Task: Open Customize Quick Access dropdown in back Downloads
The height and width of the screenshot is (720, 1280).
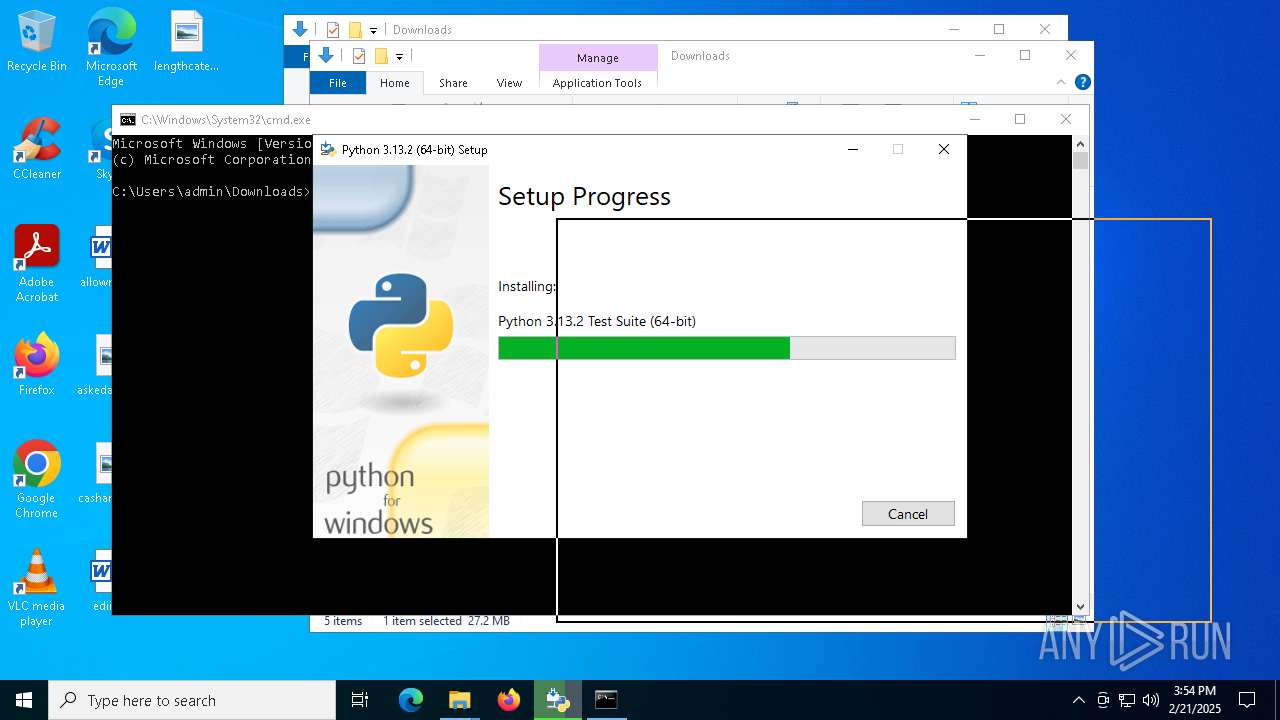Action: [x=373, y=31]
